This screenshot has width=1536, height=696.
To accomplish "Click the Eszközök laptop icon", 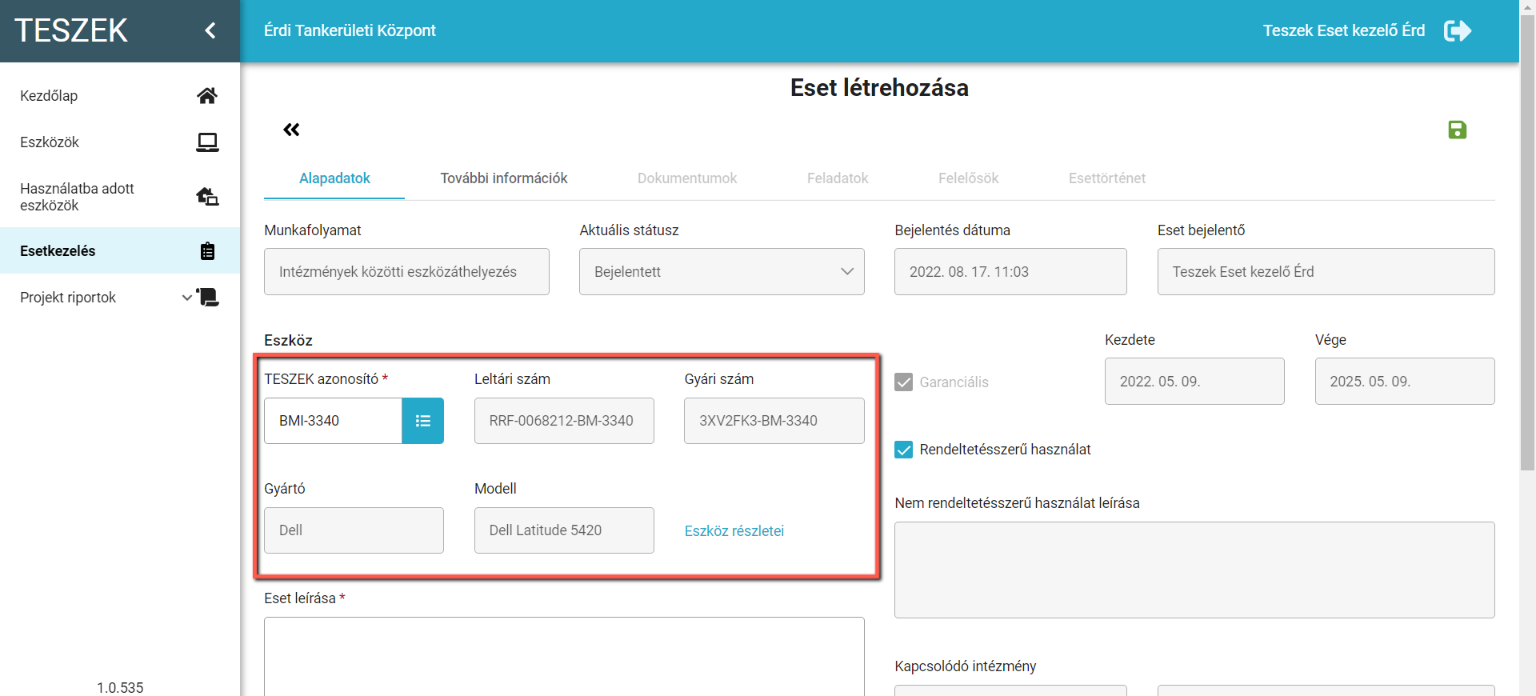I will (x=207, y=142).
